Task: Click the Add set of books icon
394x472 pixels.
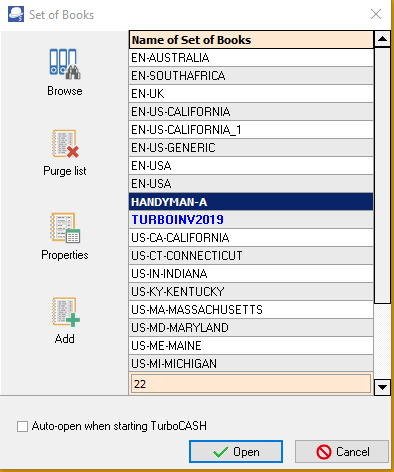Action: [66, 312]
